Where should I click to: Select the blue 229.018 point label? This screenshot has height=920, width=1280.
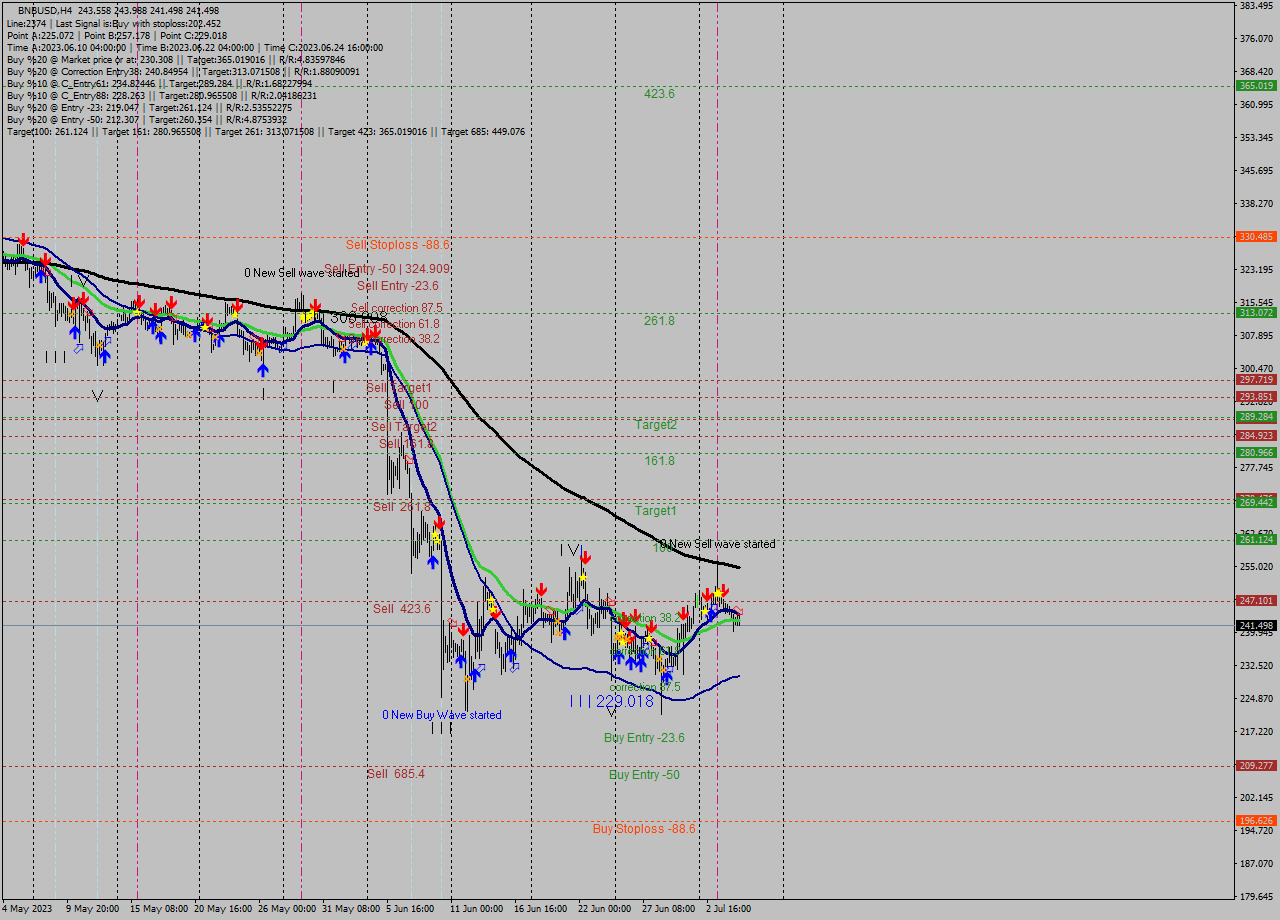point(625,702)
